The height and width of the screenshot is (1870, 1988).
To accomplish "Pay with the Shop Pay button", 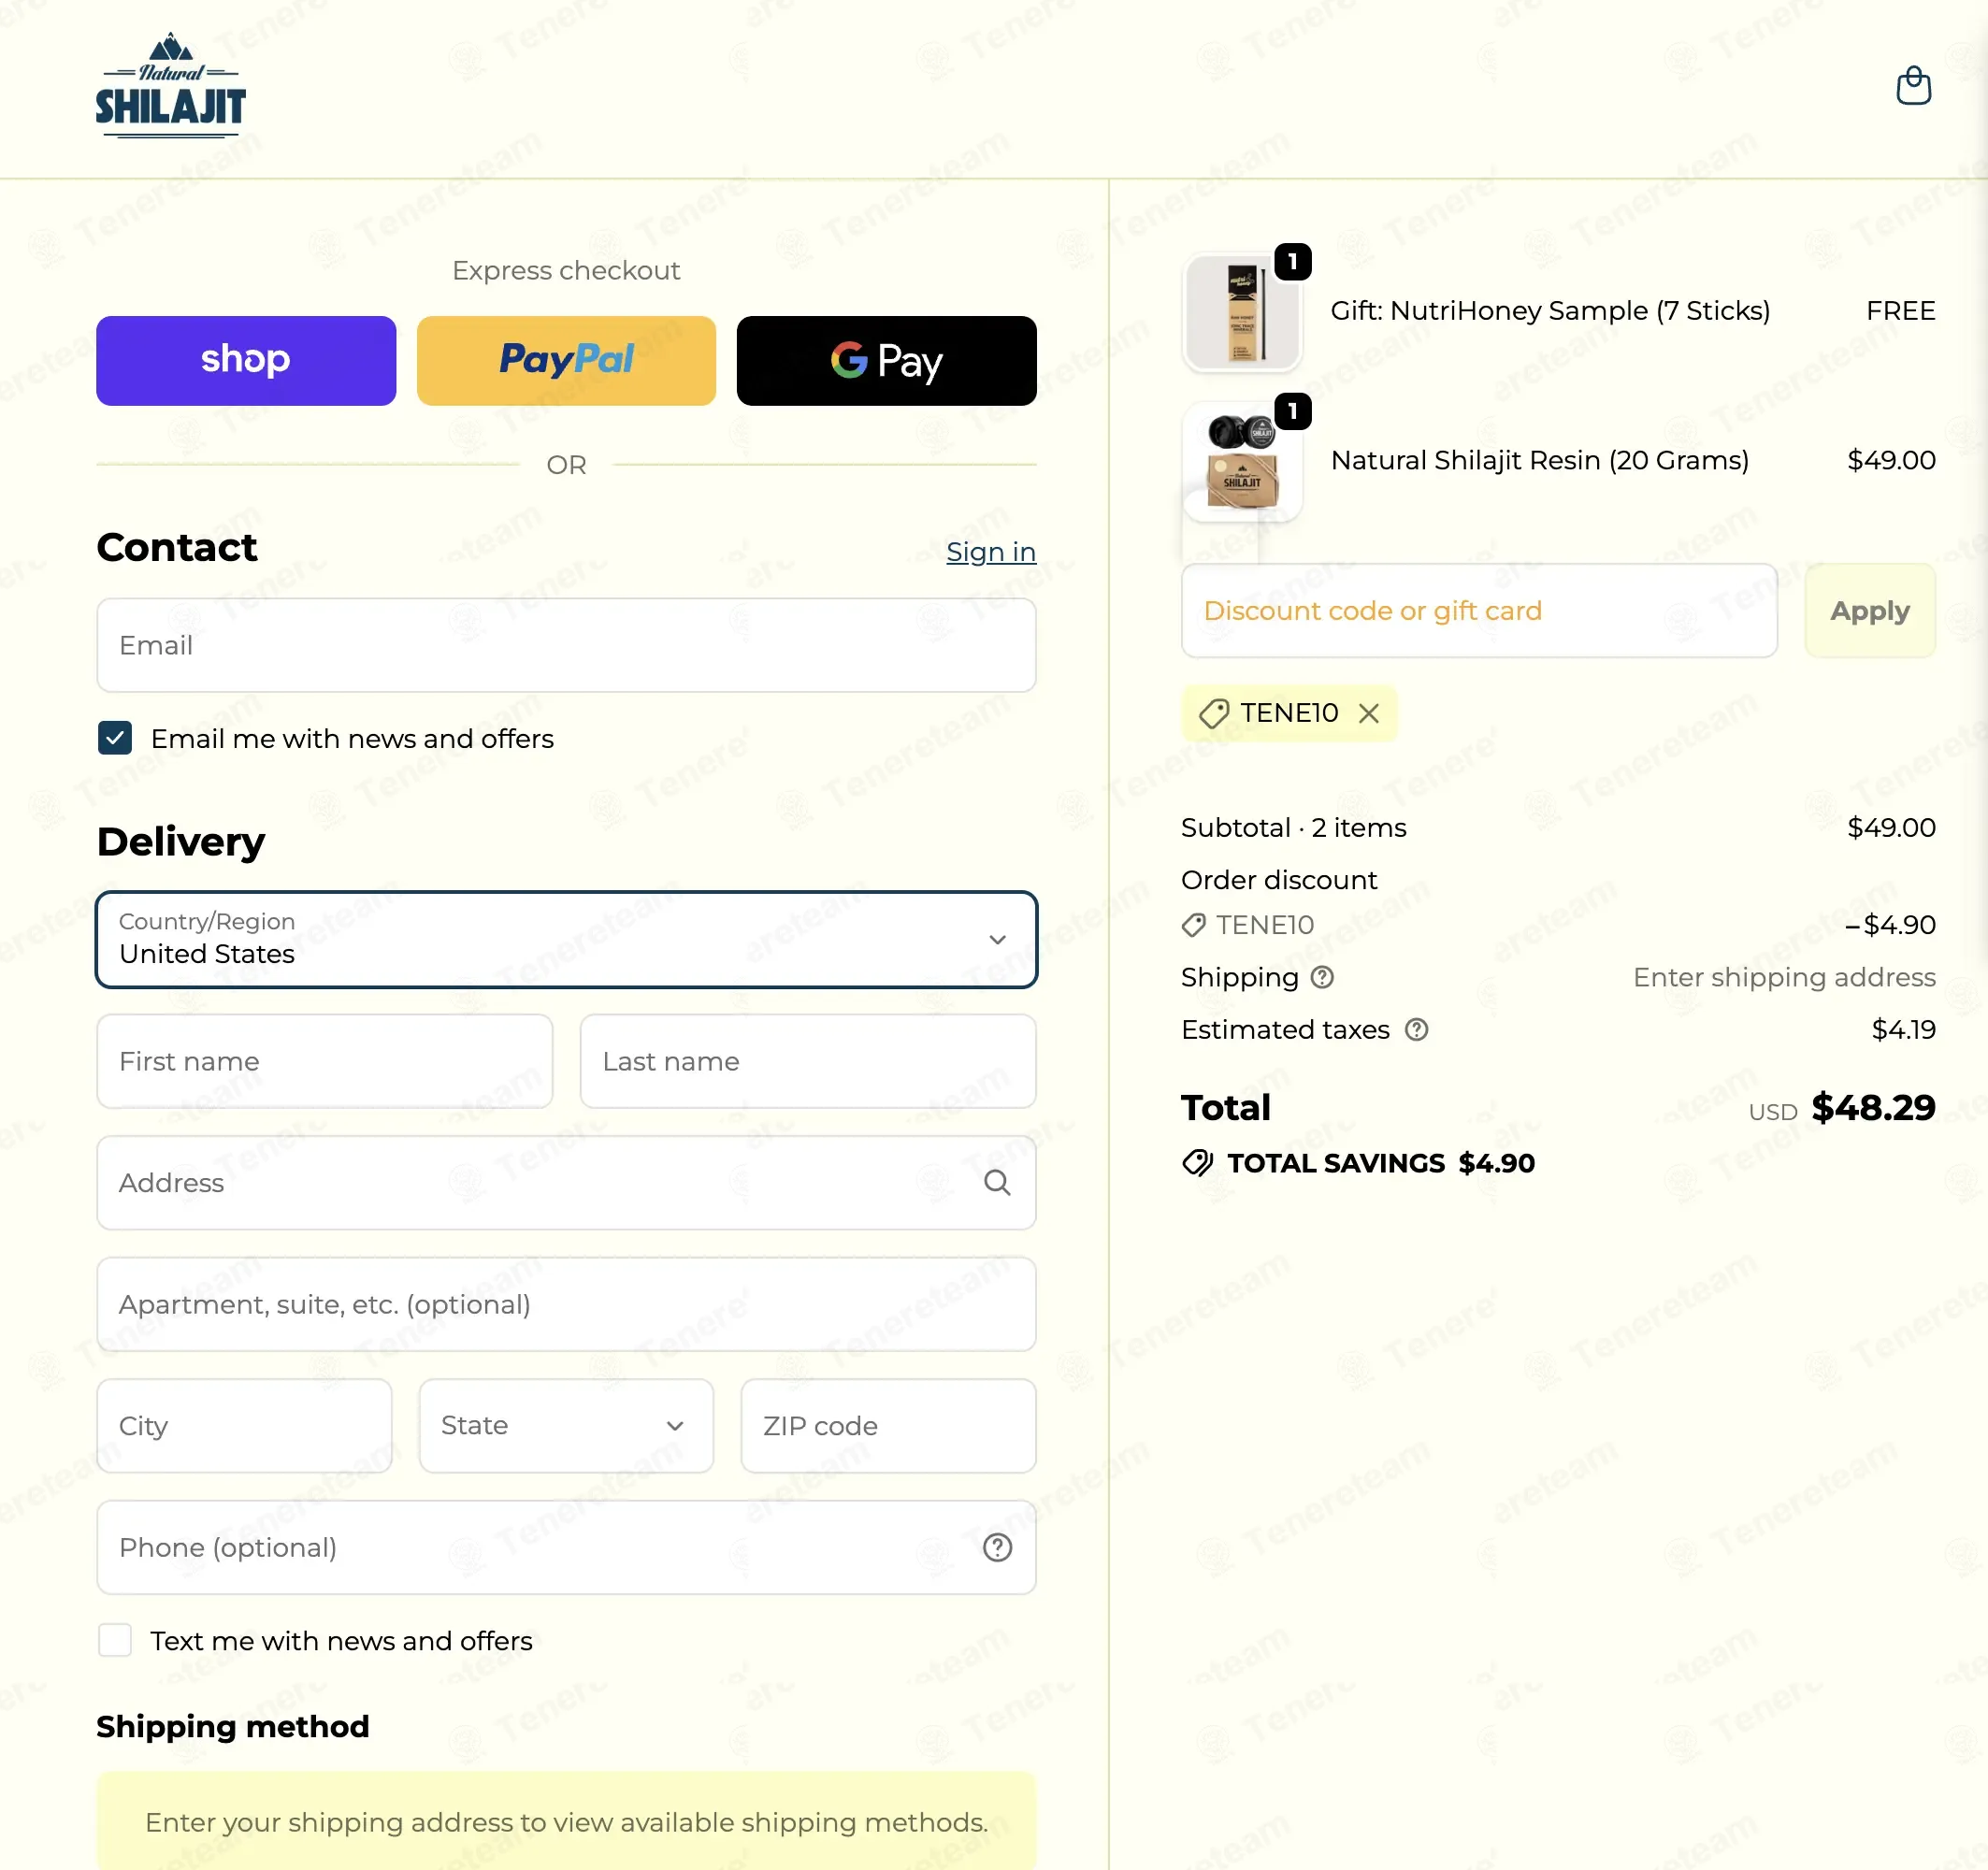I will coord(246,360).
